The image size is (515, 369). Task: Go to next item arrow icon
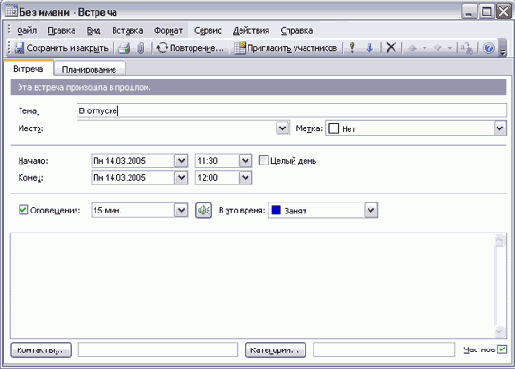[438, 48]
